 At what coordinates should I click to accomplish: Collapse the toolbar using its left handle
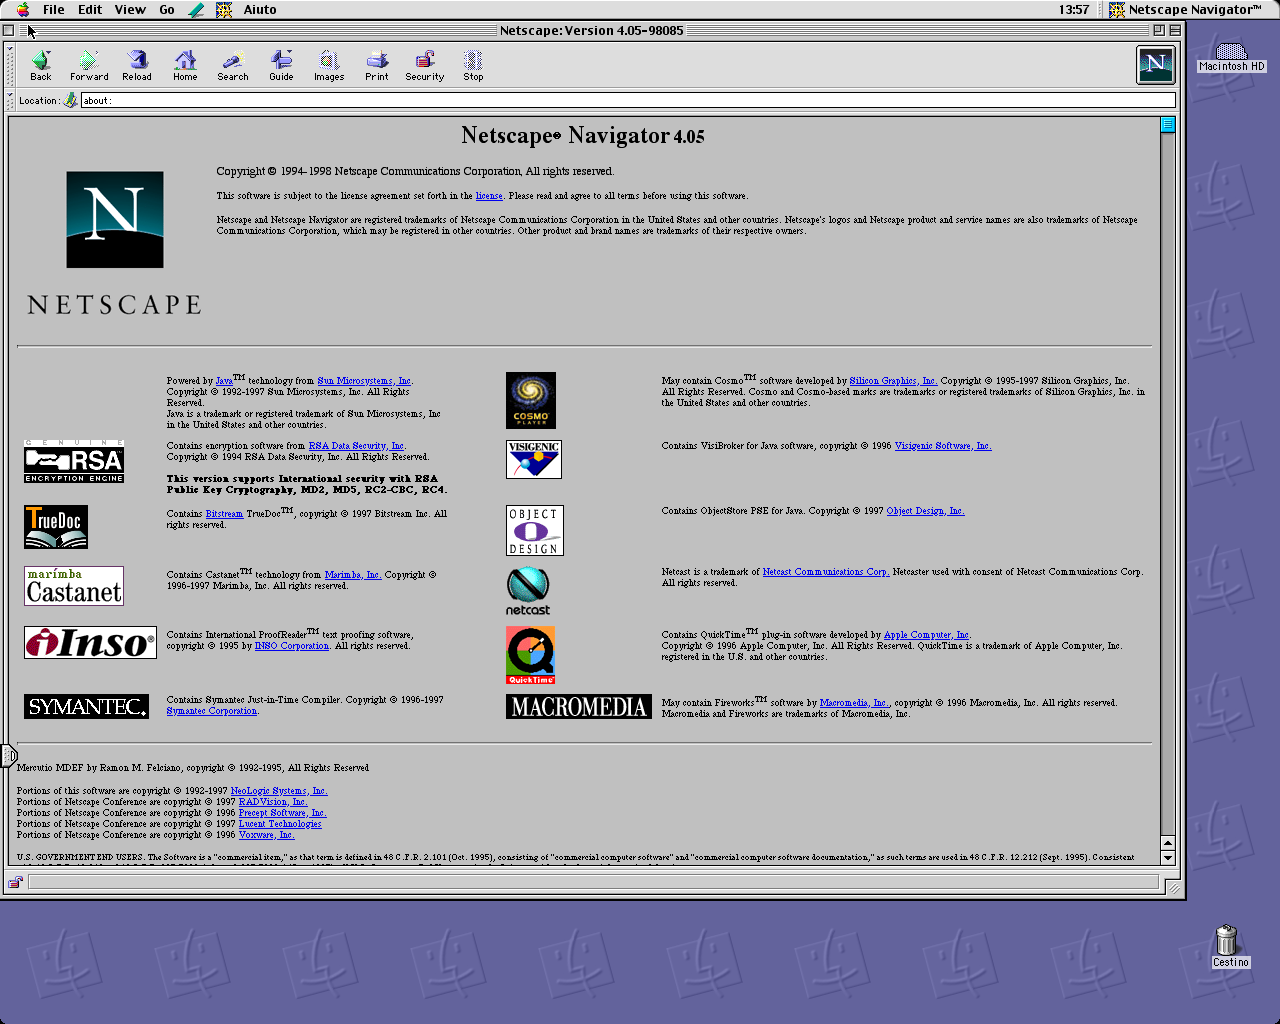click(11, 65)
